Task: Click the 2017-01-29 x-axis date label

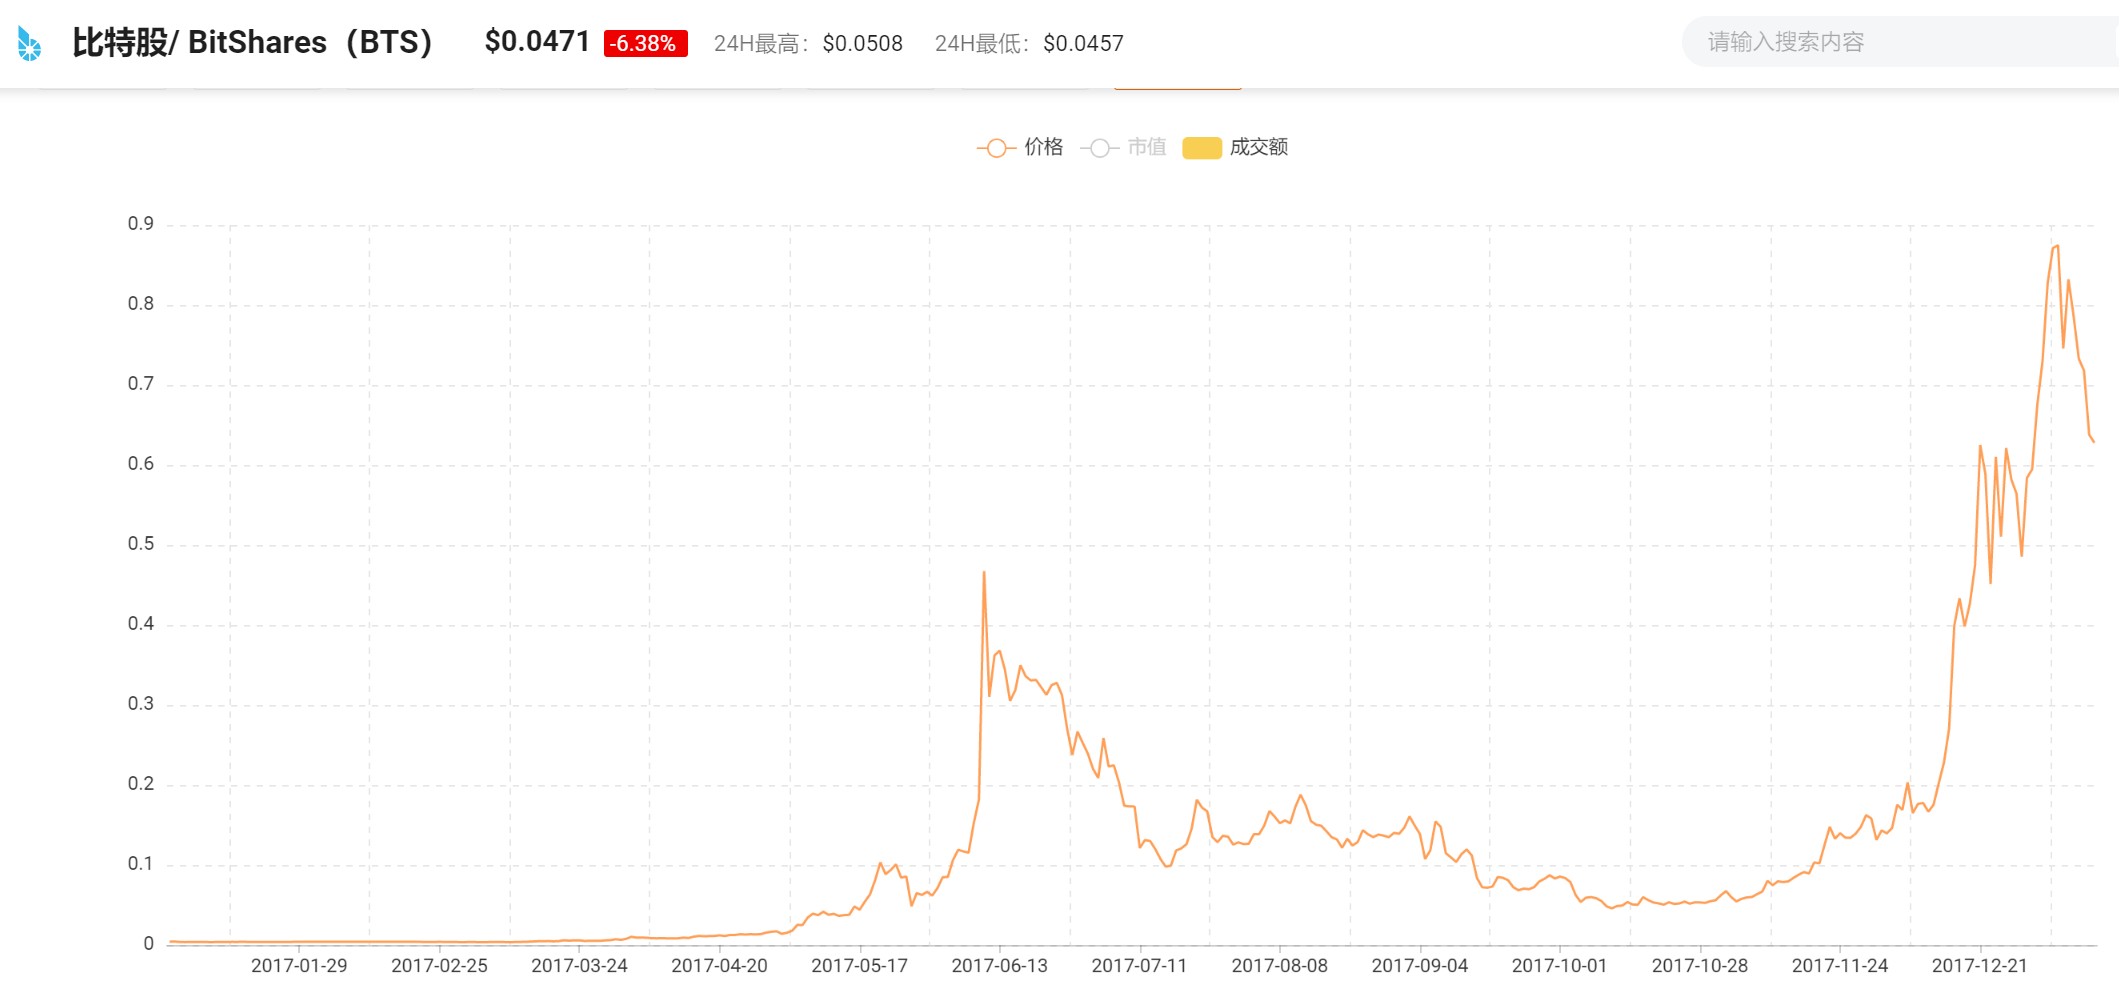Action: [x=299, y=966]
